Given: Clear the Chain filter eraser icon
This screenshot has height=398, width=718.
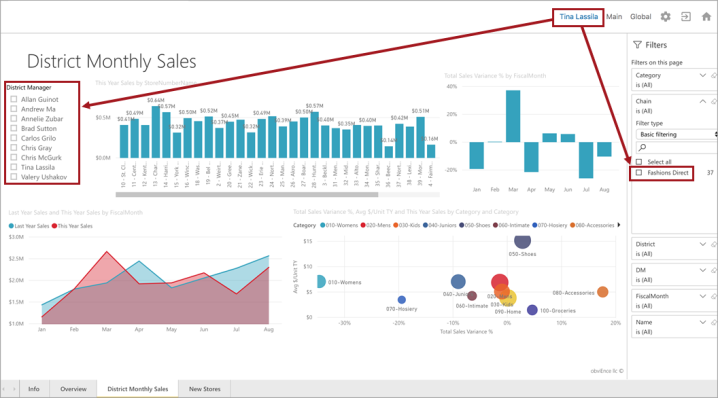Looking at the screenshot, I should pos(714,102).
